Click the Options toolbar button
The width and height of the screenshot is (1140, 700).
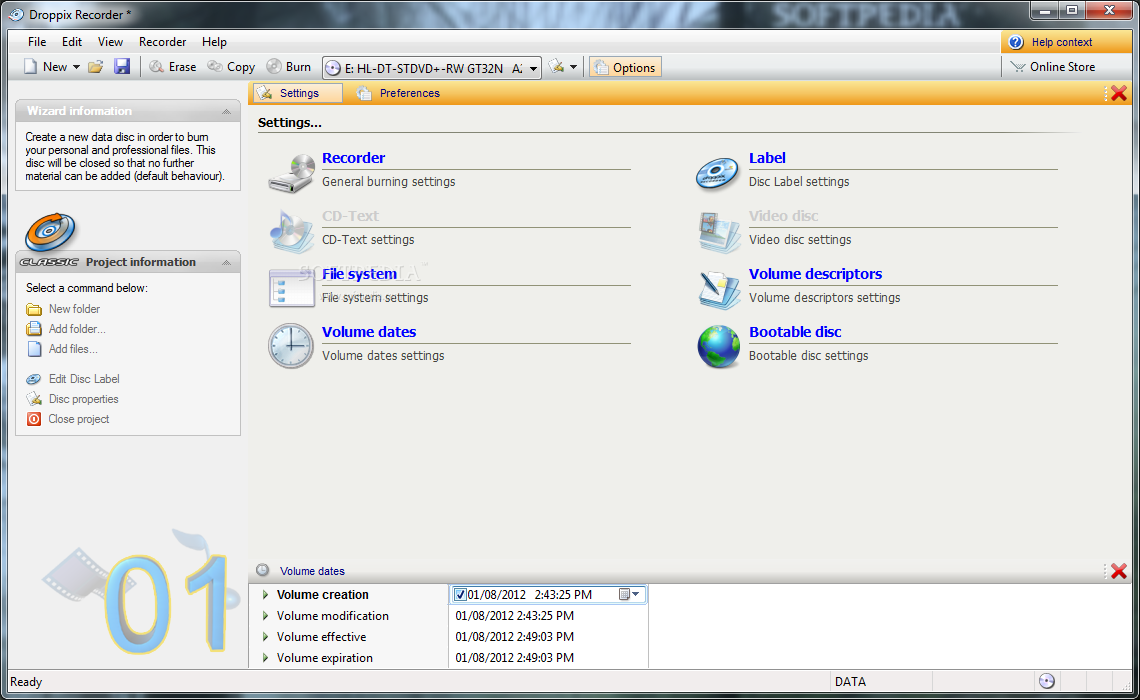tap(625, 68)
